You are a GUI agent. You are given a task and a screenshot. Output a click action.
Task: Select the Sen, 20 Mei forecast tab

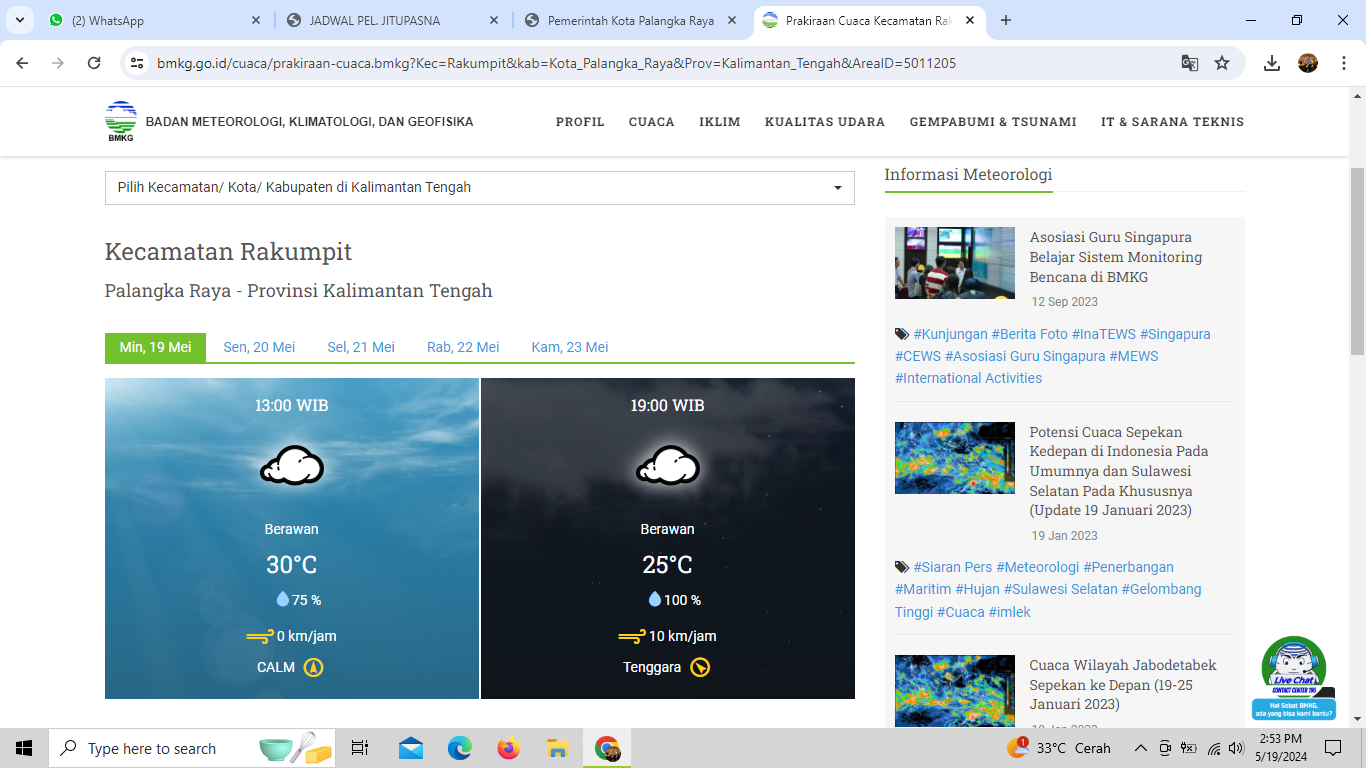pos(259,347)
